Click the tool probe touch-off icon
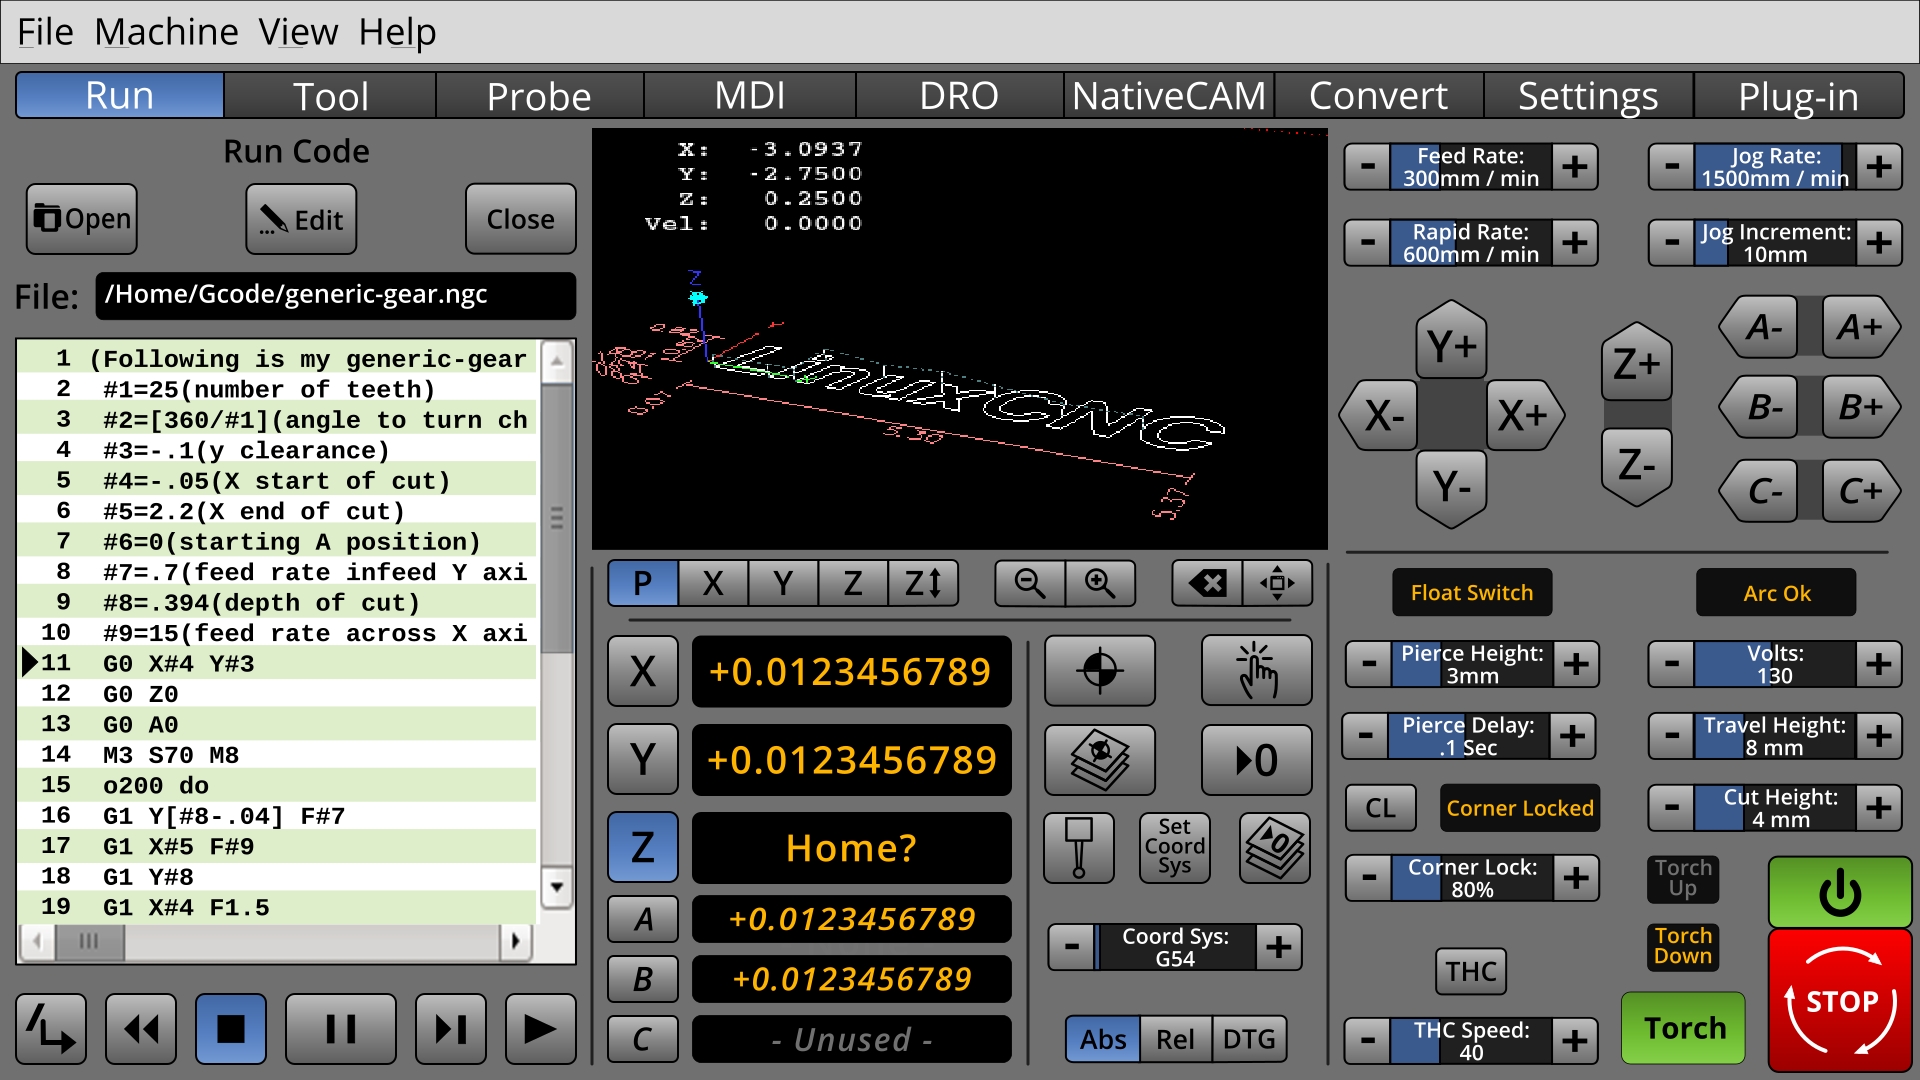The image size is (1920, 1080). [1079, 848]
